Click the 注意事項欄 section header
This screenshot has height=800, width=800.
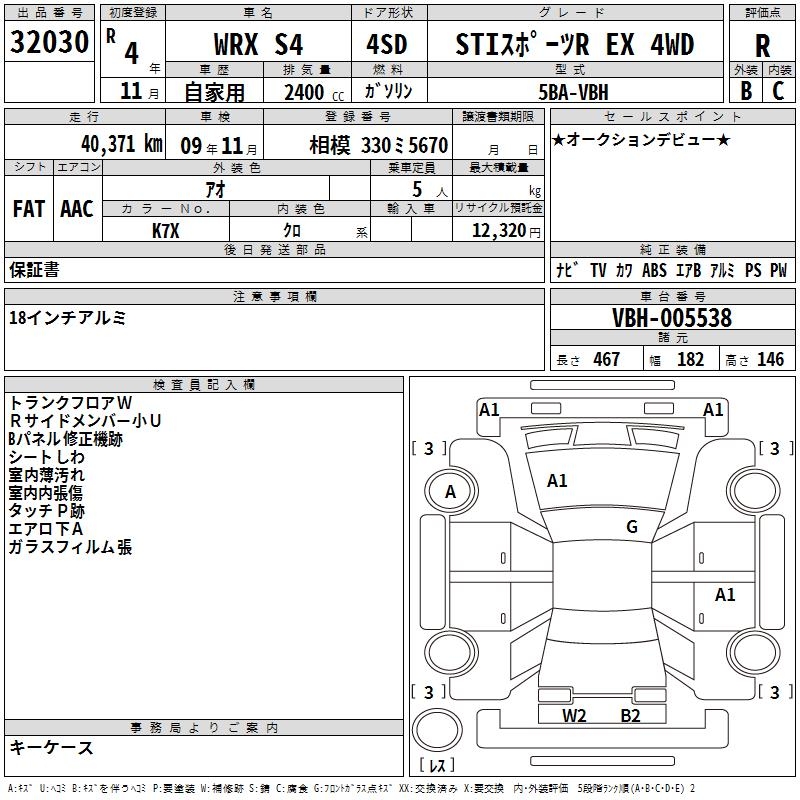coord(275,296)
